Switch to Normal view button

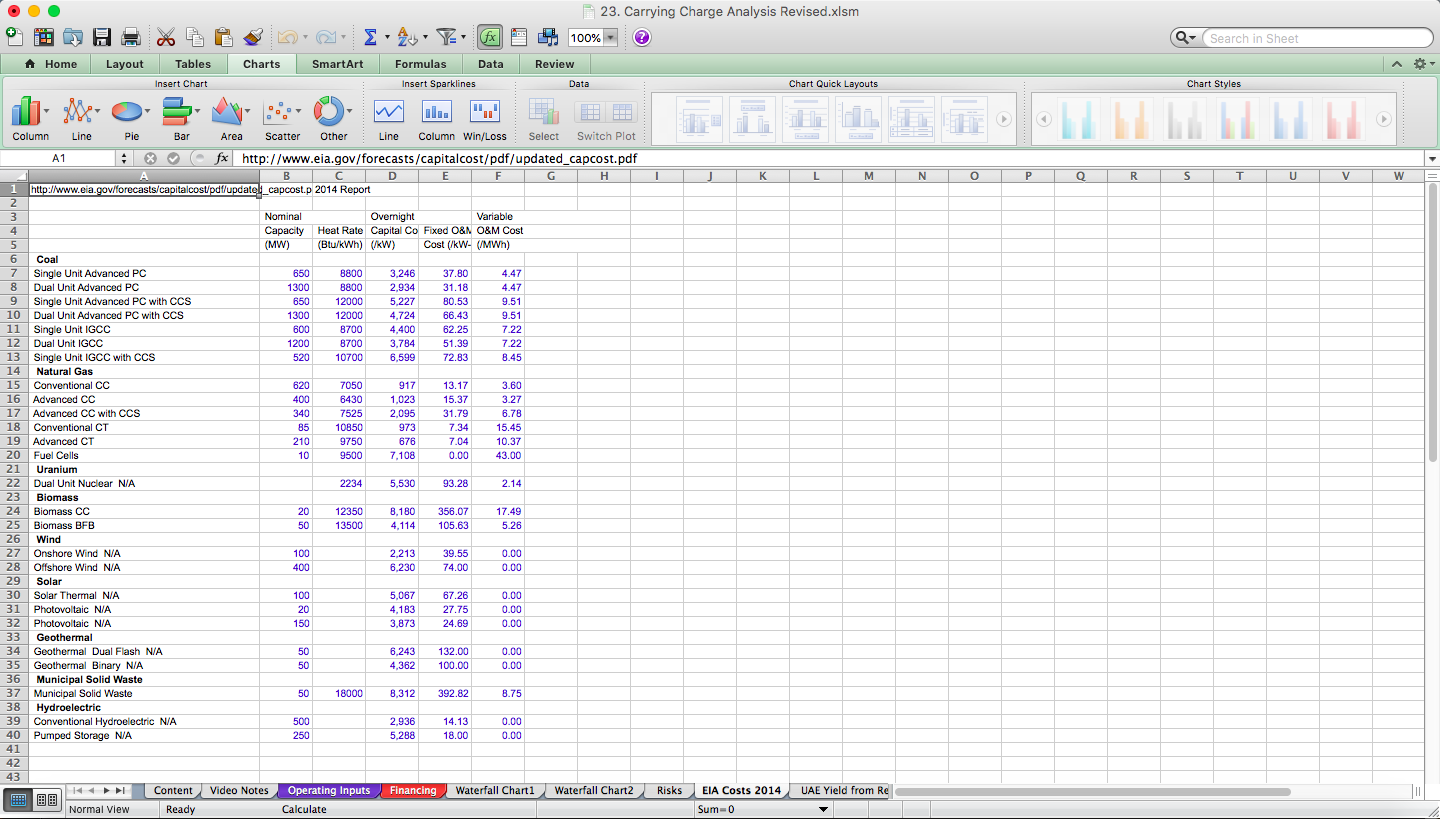pos(18,799)
